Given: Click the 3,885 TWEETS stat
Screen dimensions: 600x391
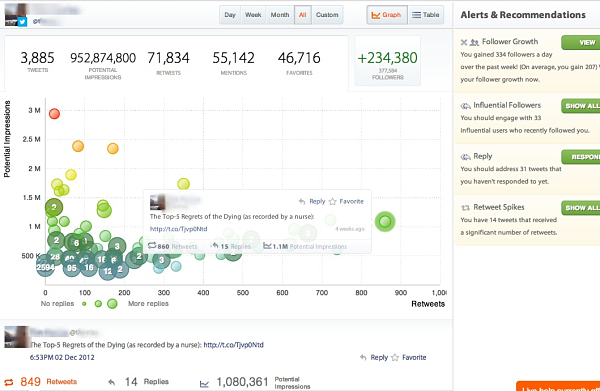Looking at the screenshot, I should coord(38,62).
